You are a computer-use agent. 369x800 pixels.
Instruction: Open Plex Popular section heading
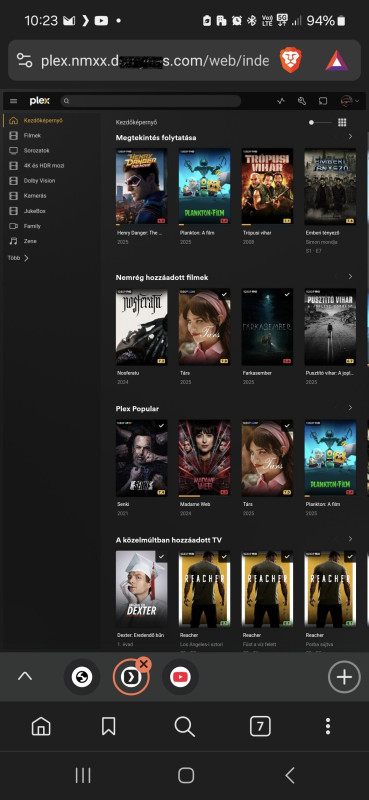137,409
